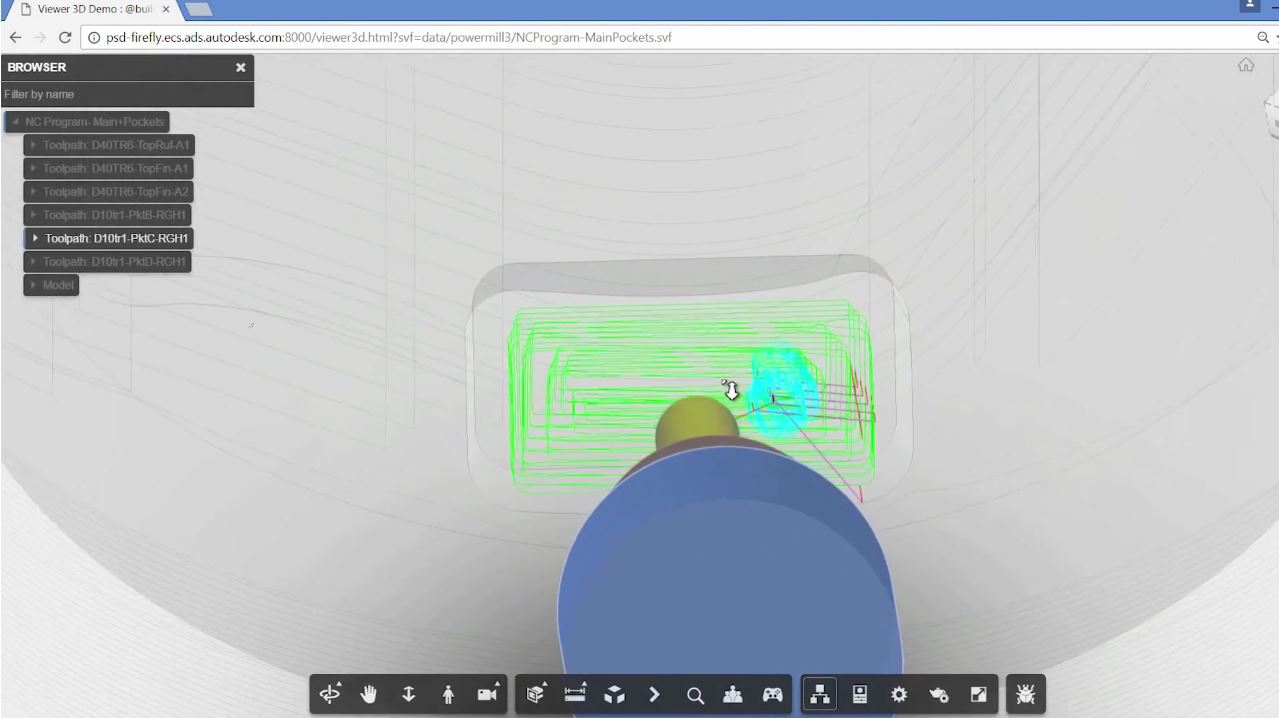Select Toolpath: D40TR6-TopFin-A2 in browser
The width and height of the screenshot is (1279, 718).
tap(115, 192)
